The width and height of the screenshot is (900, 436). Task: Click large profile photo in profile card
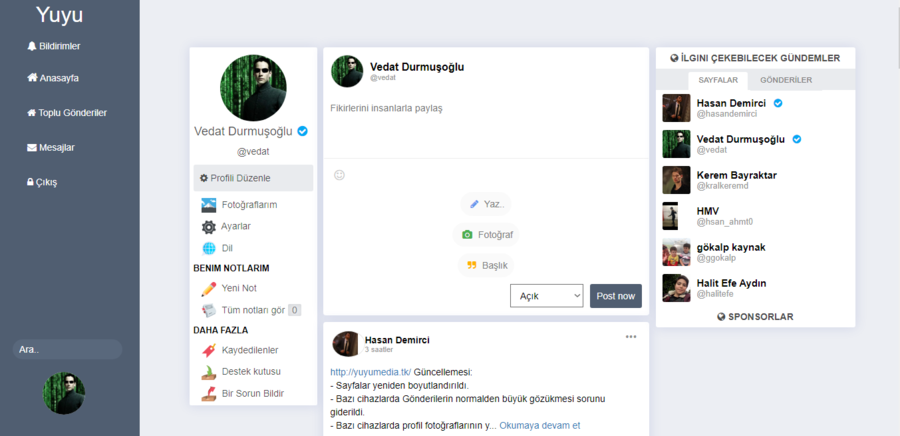click(x=253, y=88)
